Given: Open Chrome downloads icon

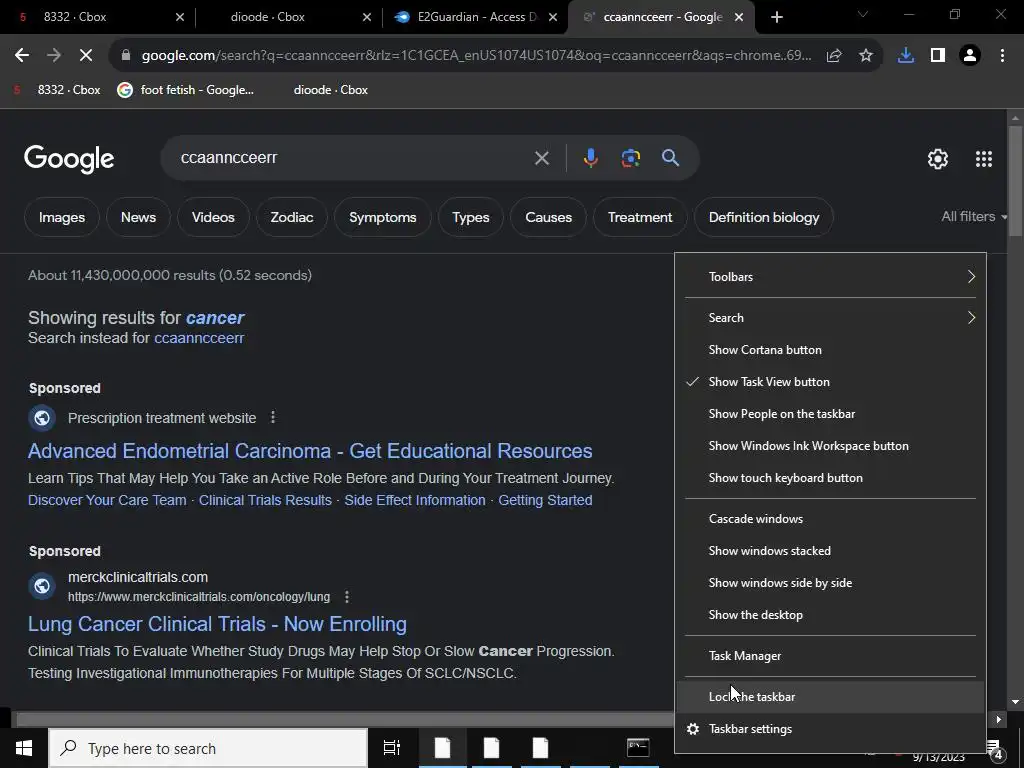Looking at the screenshot, I should 906,56.
